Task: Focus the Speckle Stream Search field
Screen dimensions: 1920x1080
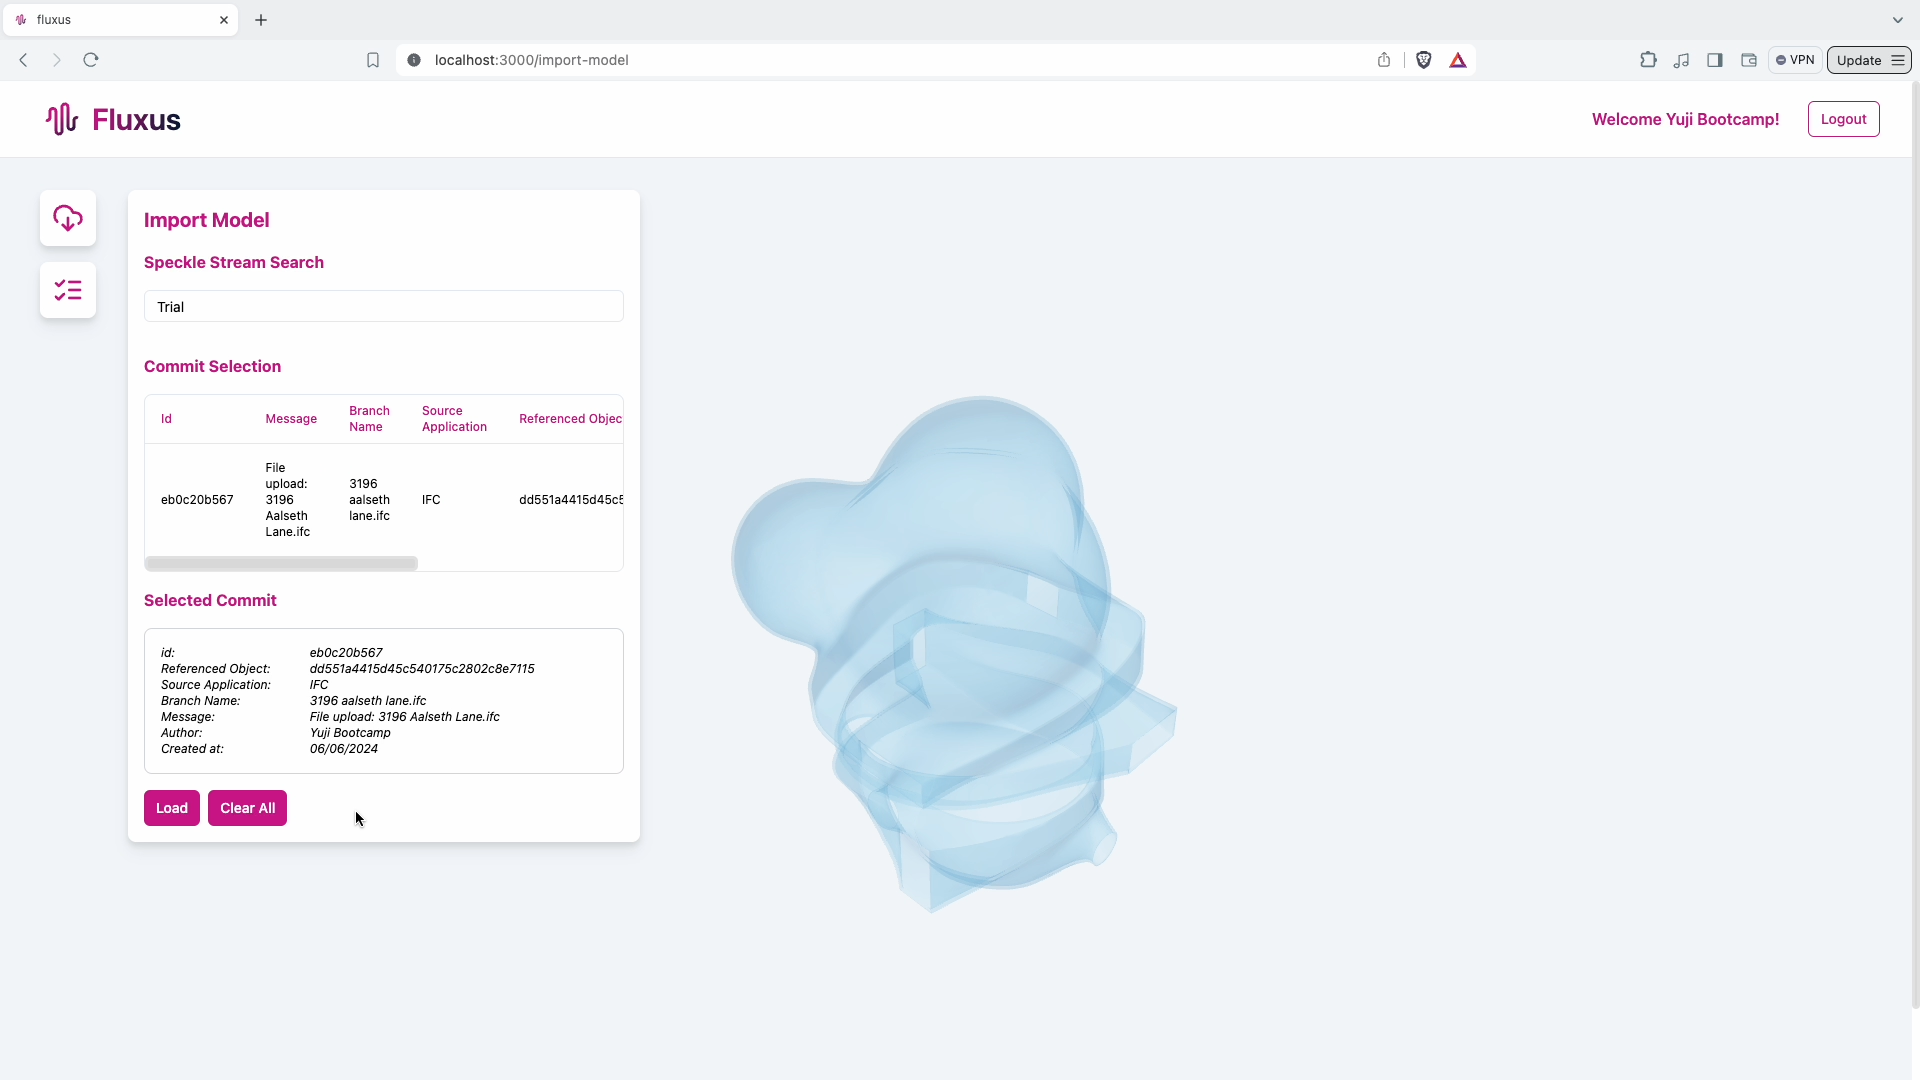Action: [x=384, y=307]
